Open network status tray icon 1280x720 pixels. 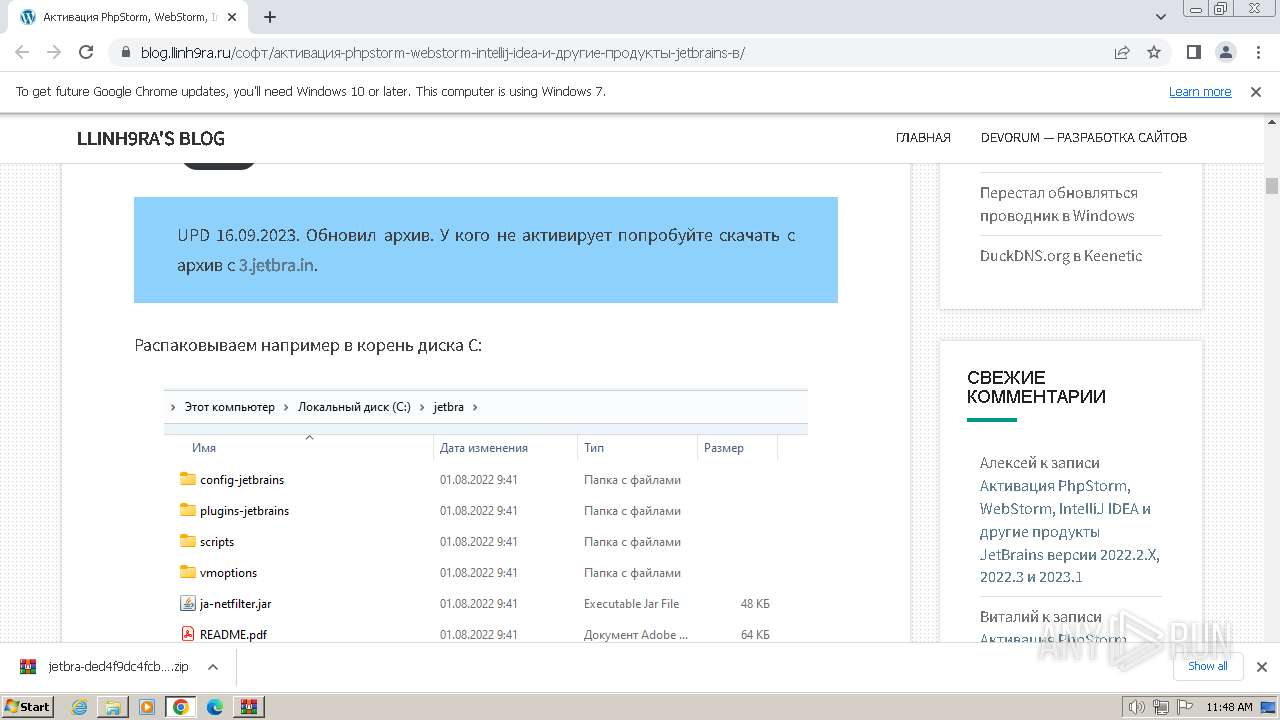point(1160,707)
